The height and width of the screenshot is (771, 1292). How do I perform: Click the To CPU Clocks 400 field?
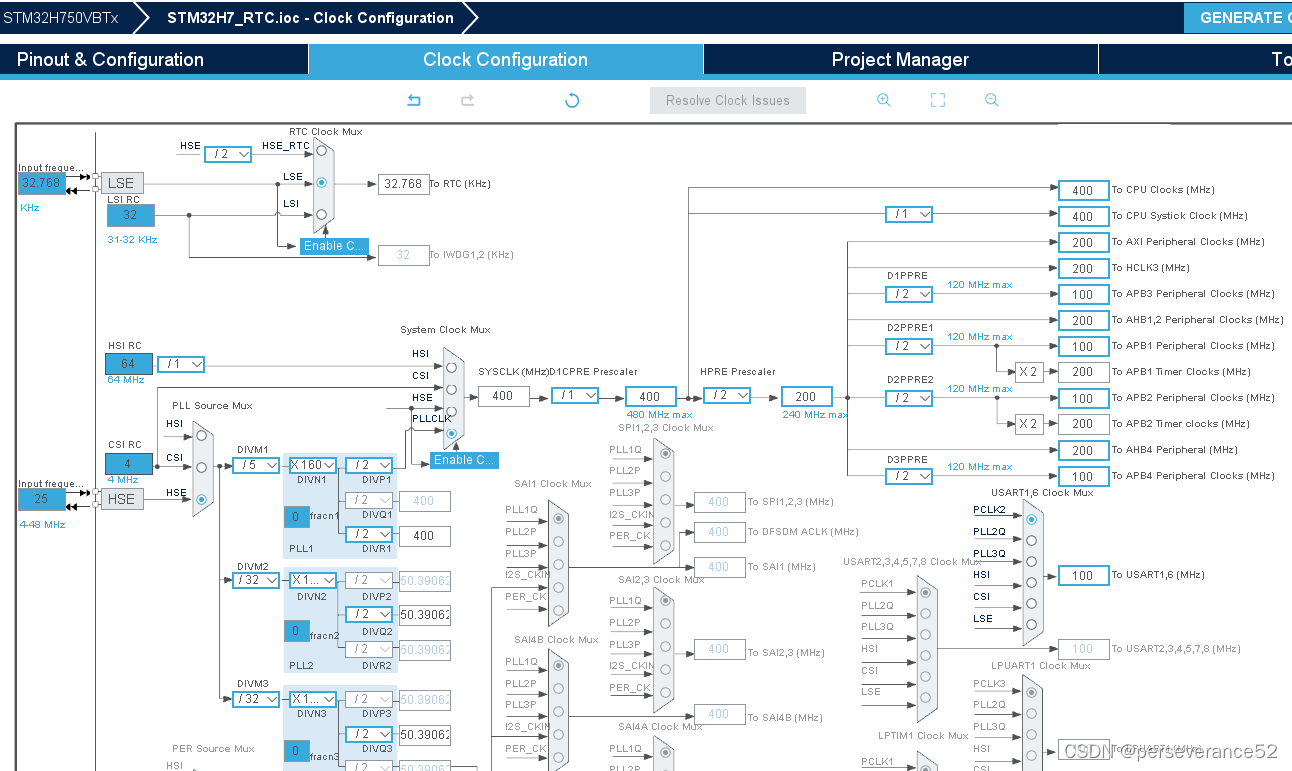[x=1083, y=190]
